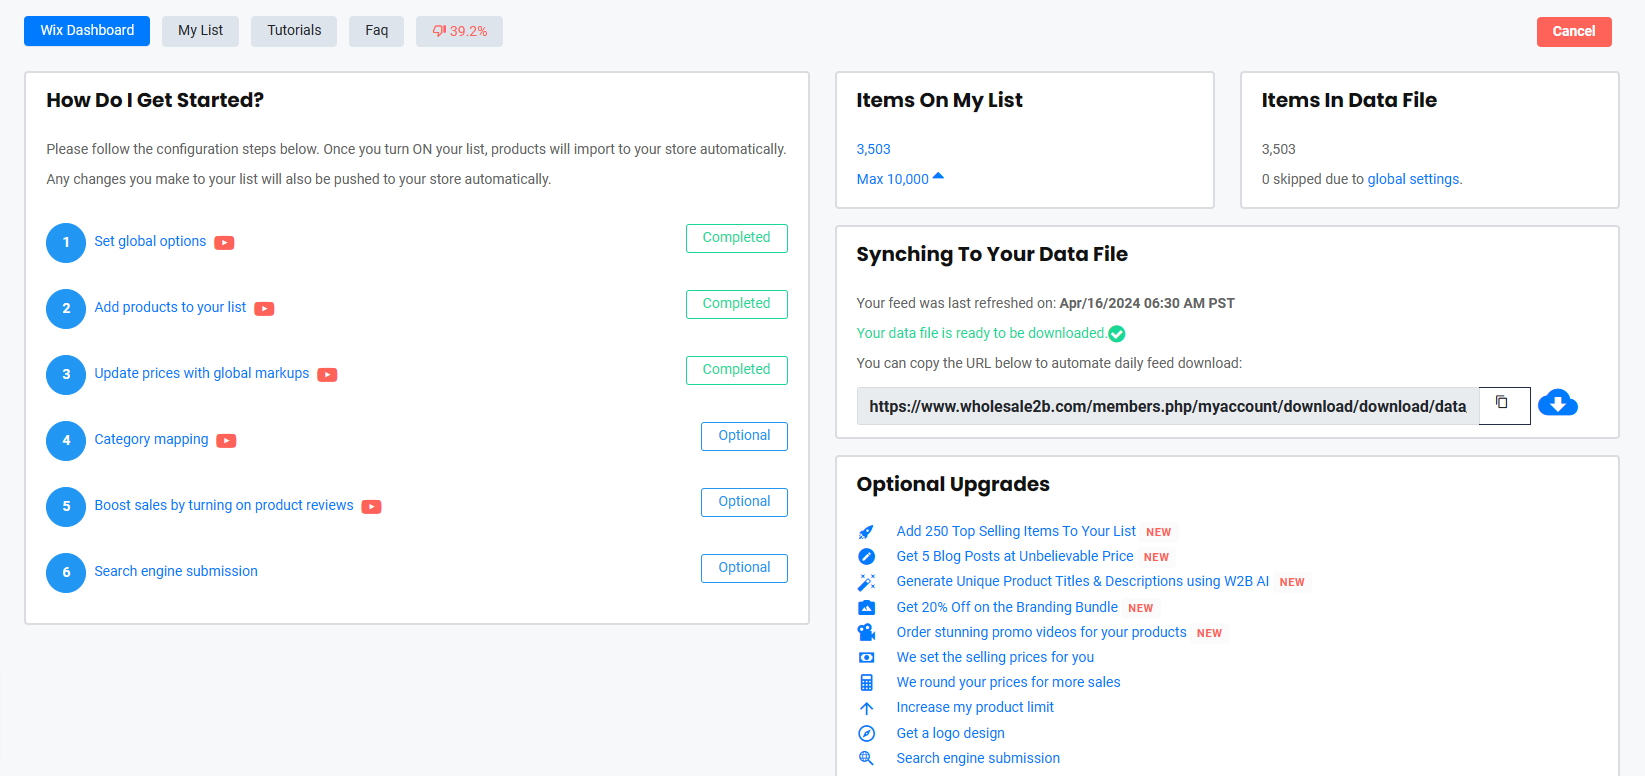Play video beside Add products to your list

264,308
